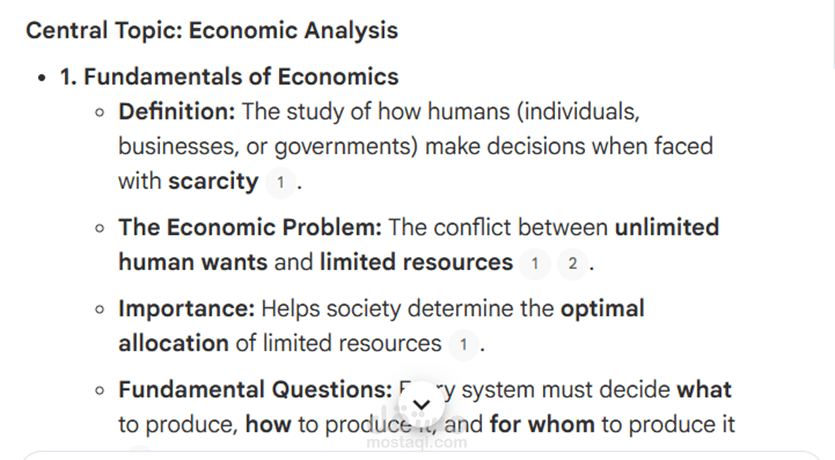Click the 1. Fundamentals of Economics heading
The height and width of the screenshot is (460, 835).
pyautogui.click(x=229, y=77)
